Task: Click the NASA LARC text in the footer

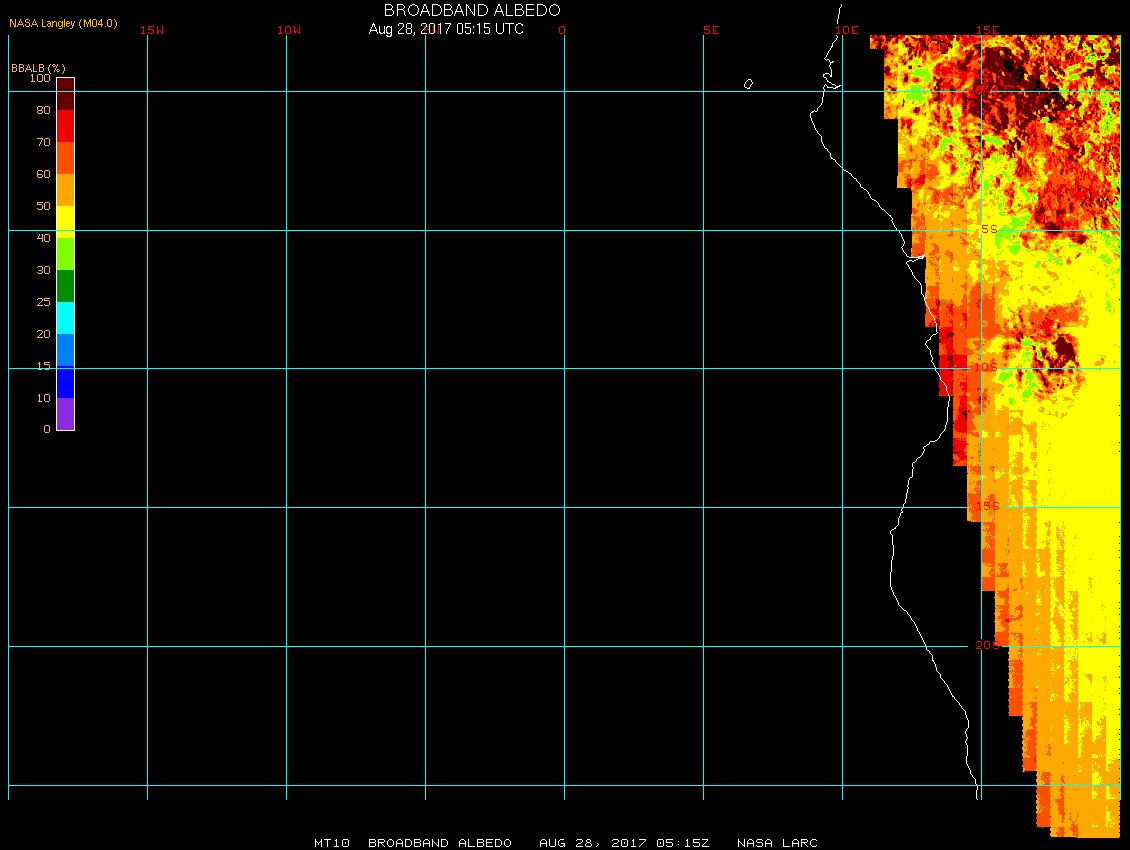Action: (777, 843)
